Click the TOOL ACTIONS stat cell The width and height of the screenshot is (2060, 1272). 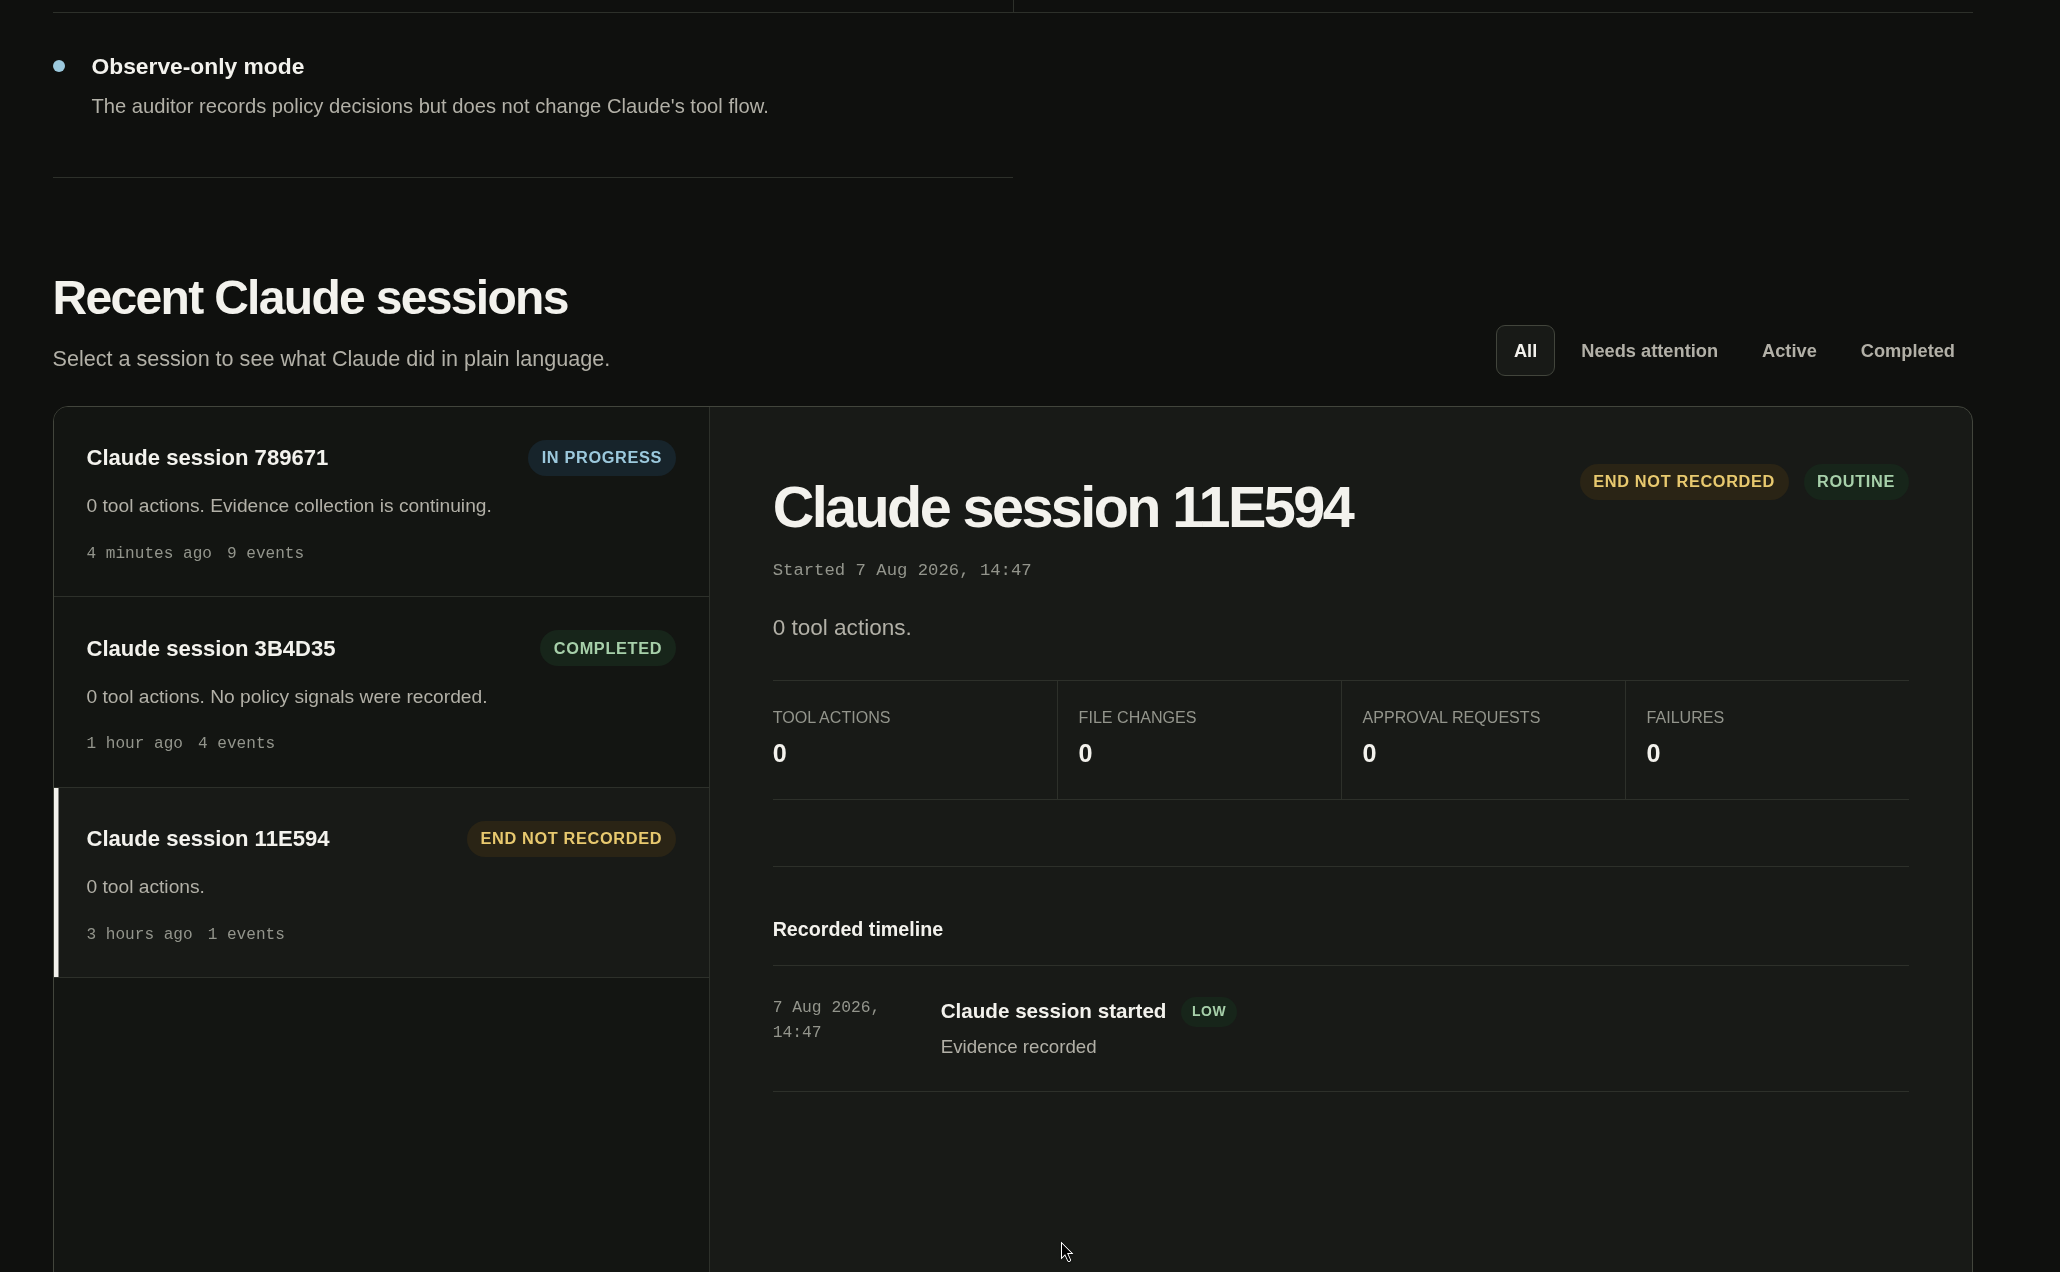coord(914,740)
